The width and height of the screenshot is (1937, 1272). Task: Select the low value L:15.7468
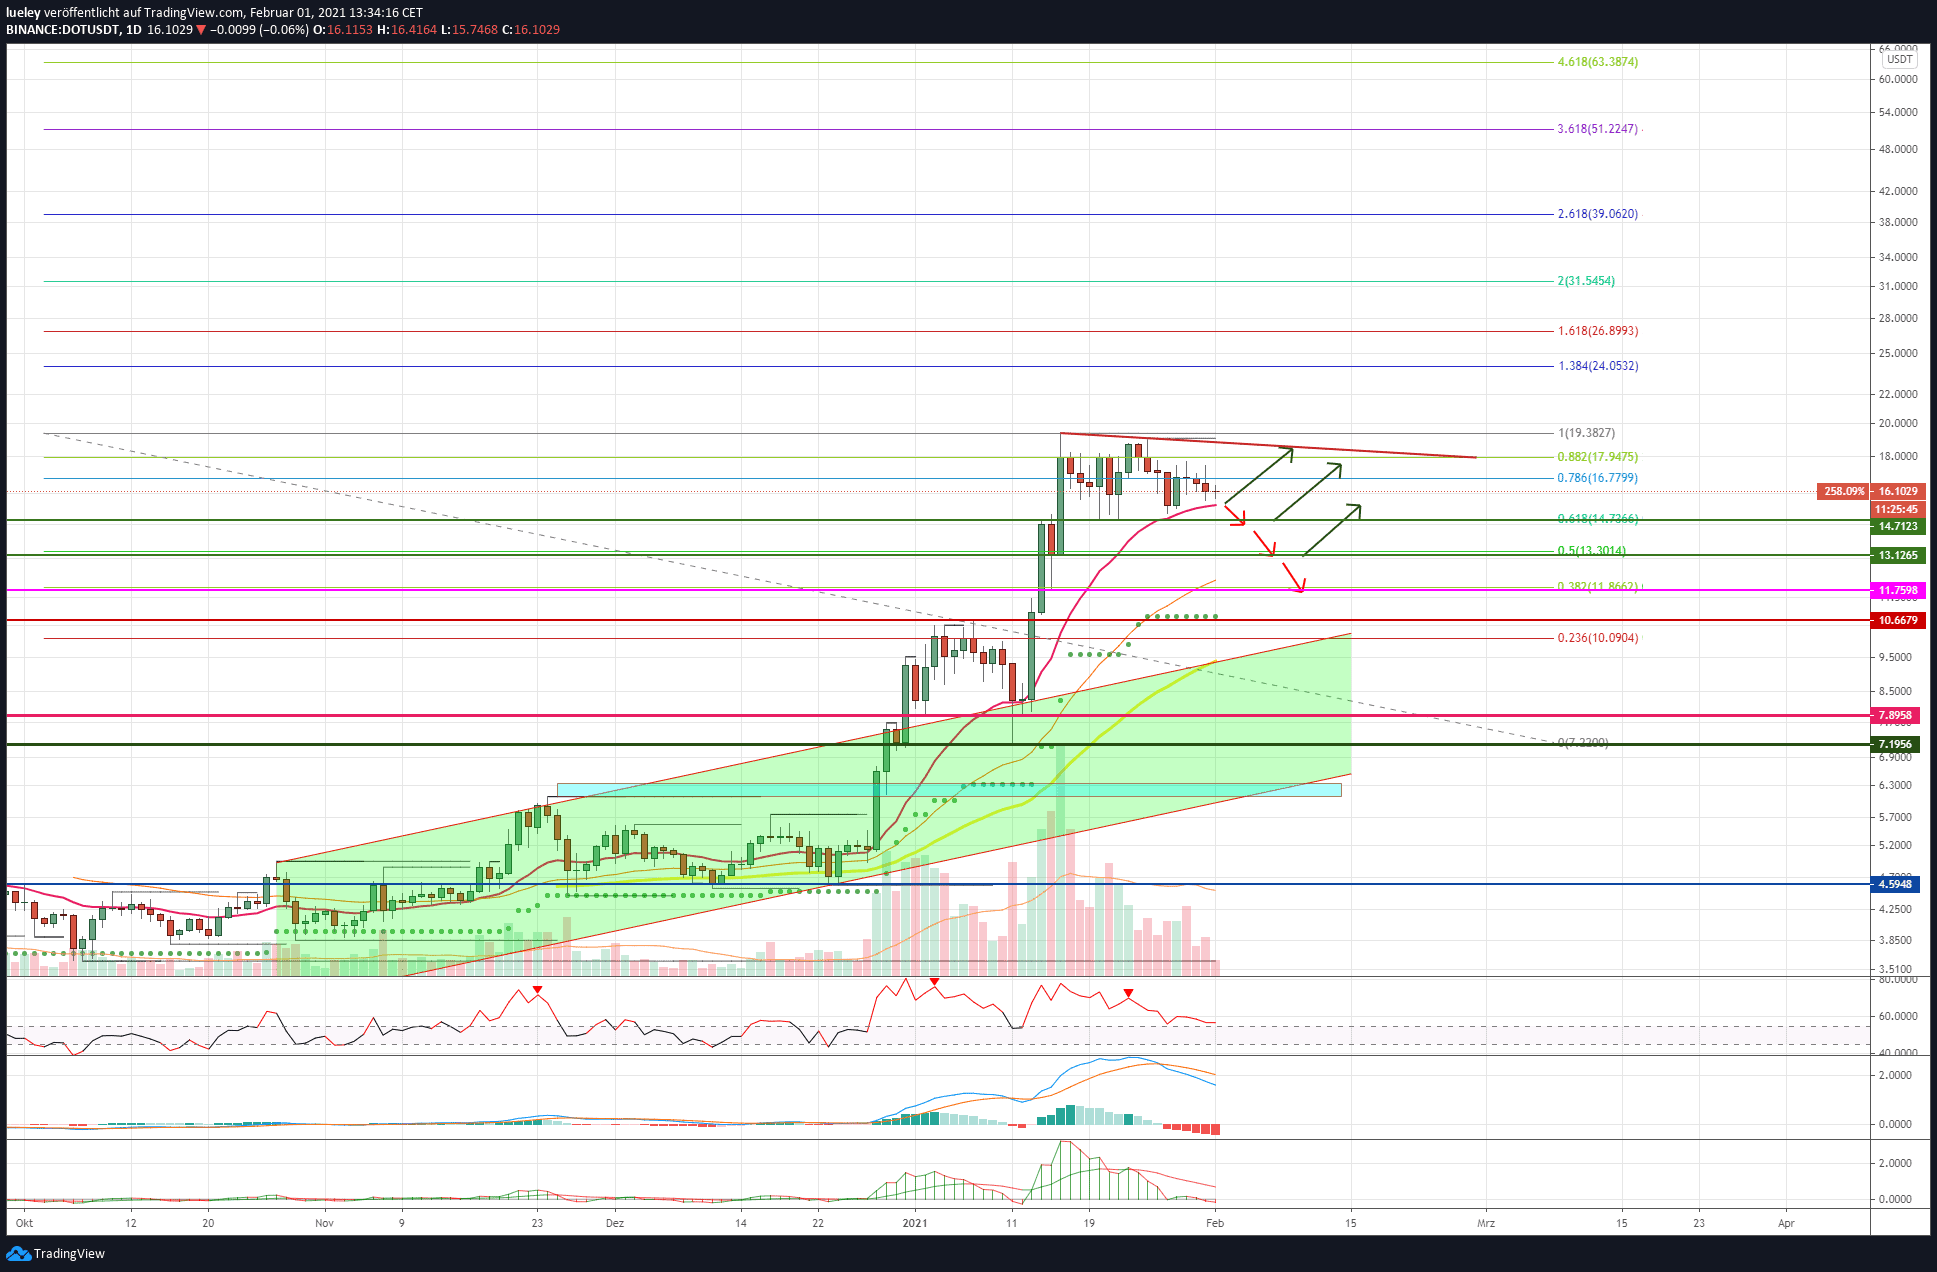(x=469, y=30)
